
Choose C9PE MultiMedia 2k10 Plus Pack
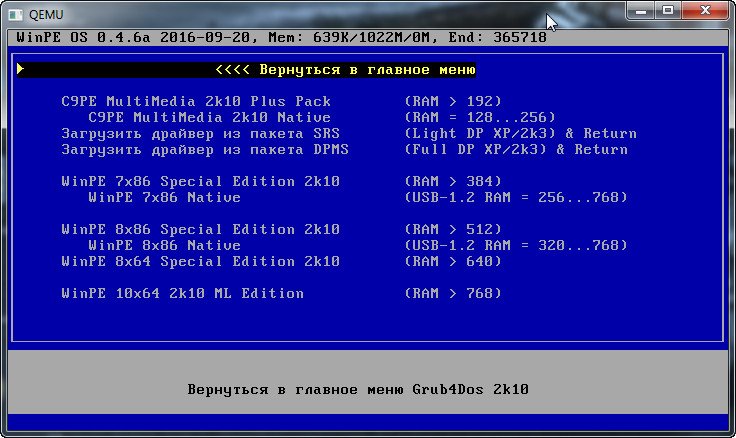[196, 101]
